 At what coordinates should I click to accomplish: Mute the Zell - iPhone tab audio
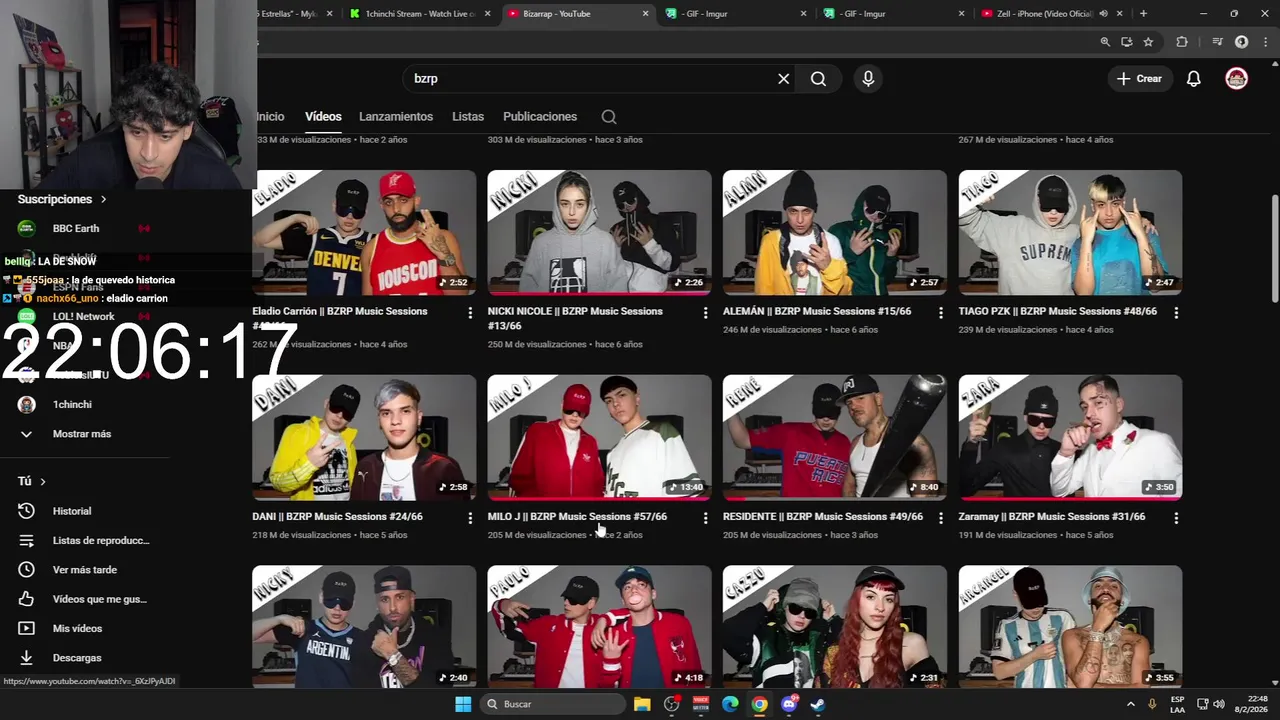coord(1103,14)
